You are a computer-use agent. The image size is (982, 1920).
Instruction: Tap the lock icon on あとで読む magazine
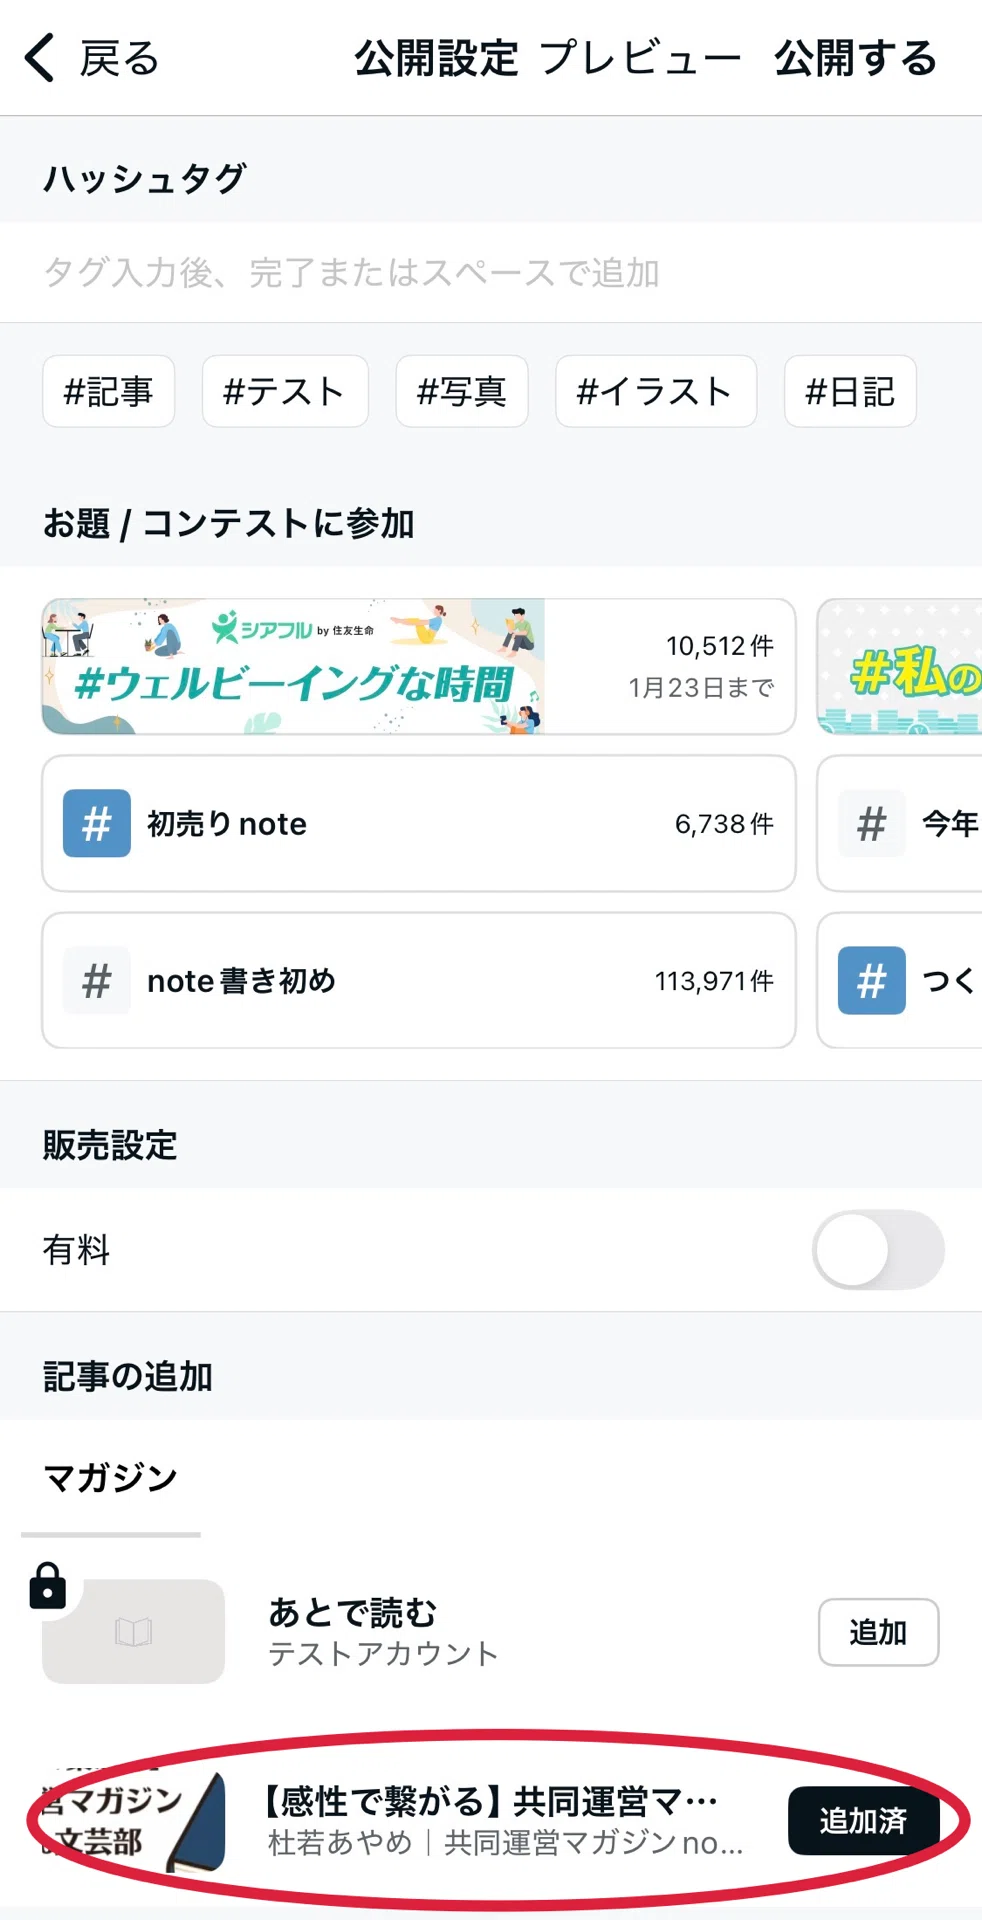[47, 1586]
